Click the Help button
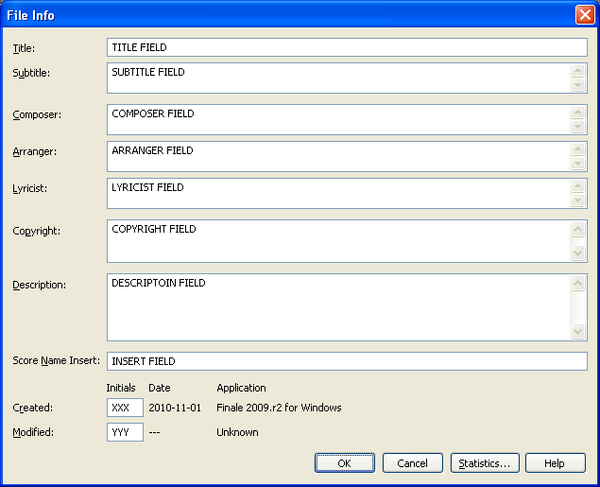The height and width of the screenshot is (487, 600). [554, 463]
